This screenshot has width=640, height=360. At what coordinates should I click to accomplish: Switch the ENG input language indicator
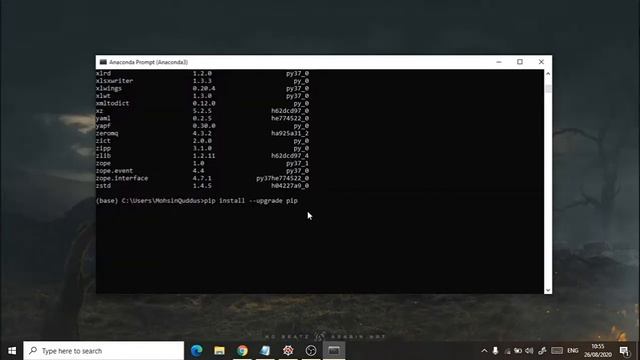tap(573, 351)
